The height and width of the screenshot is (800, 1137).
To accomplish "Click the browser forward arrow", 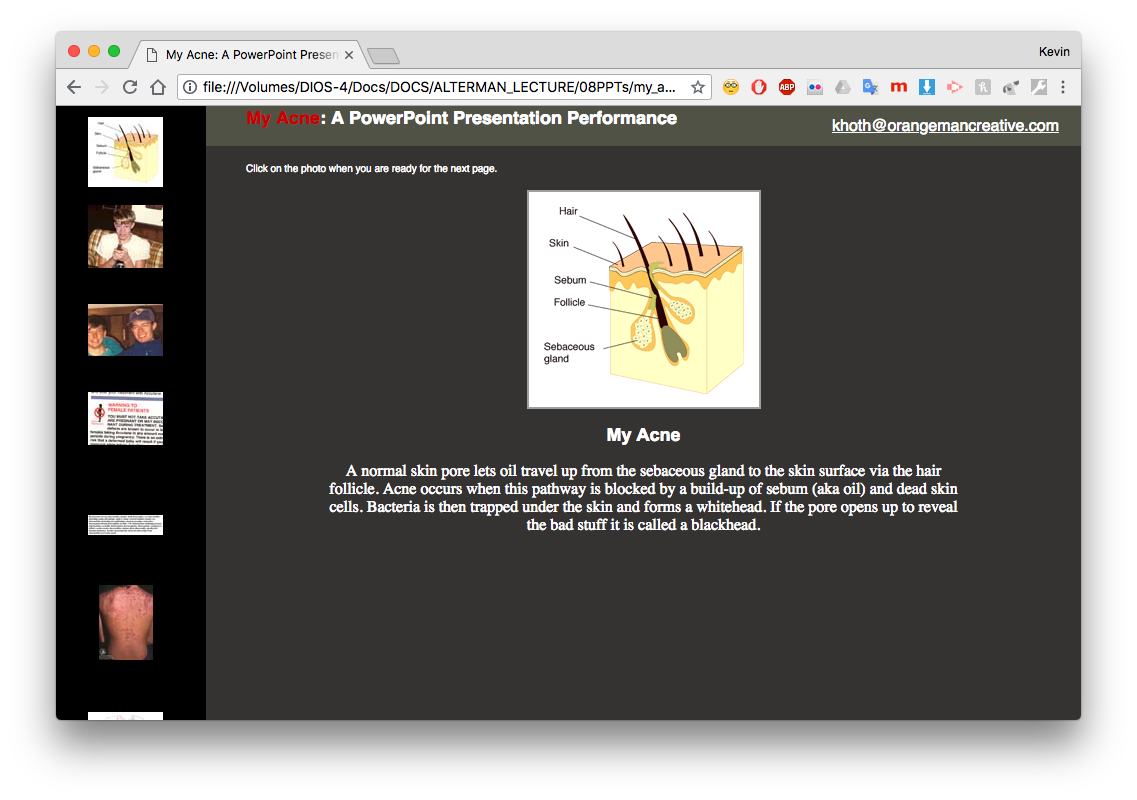I will pyautogui.click(x=102, y=87).
